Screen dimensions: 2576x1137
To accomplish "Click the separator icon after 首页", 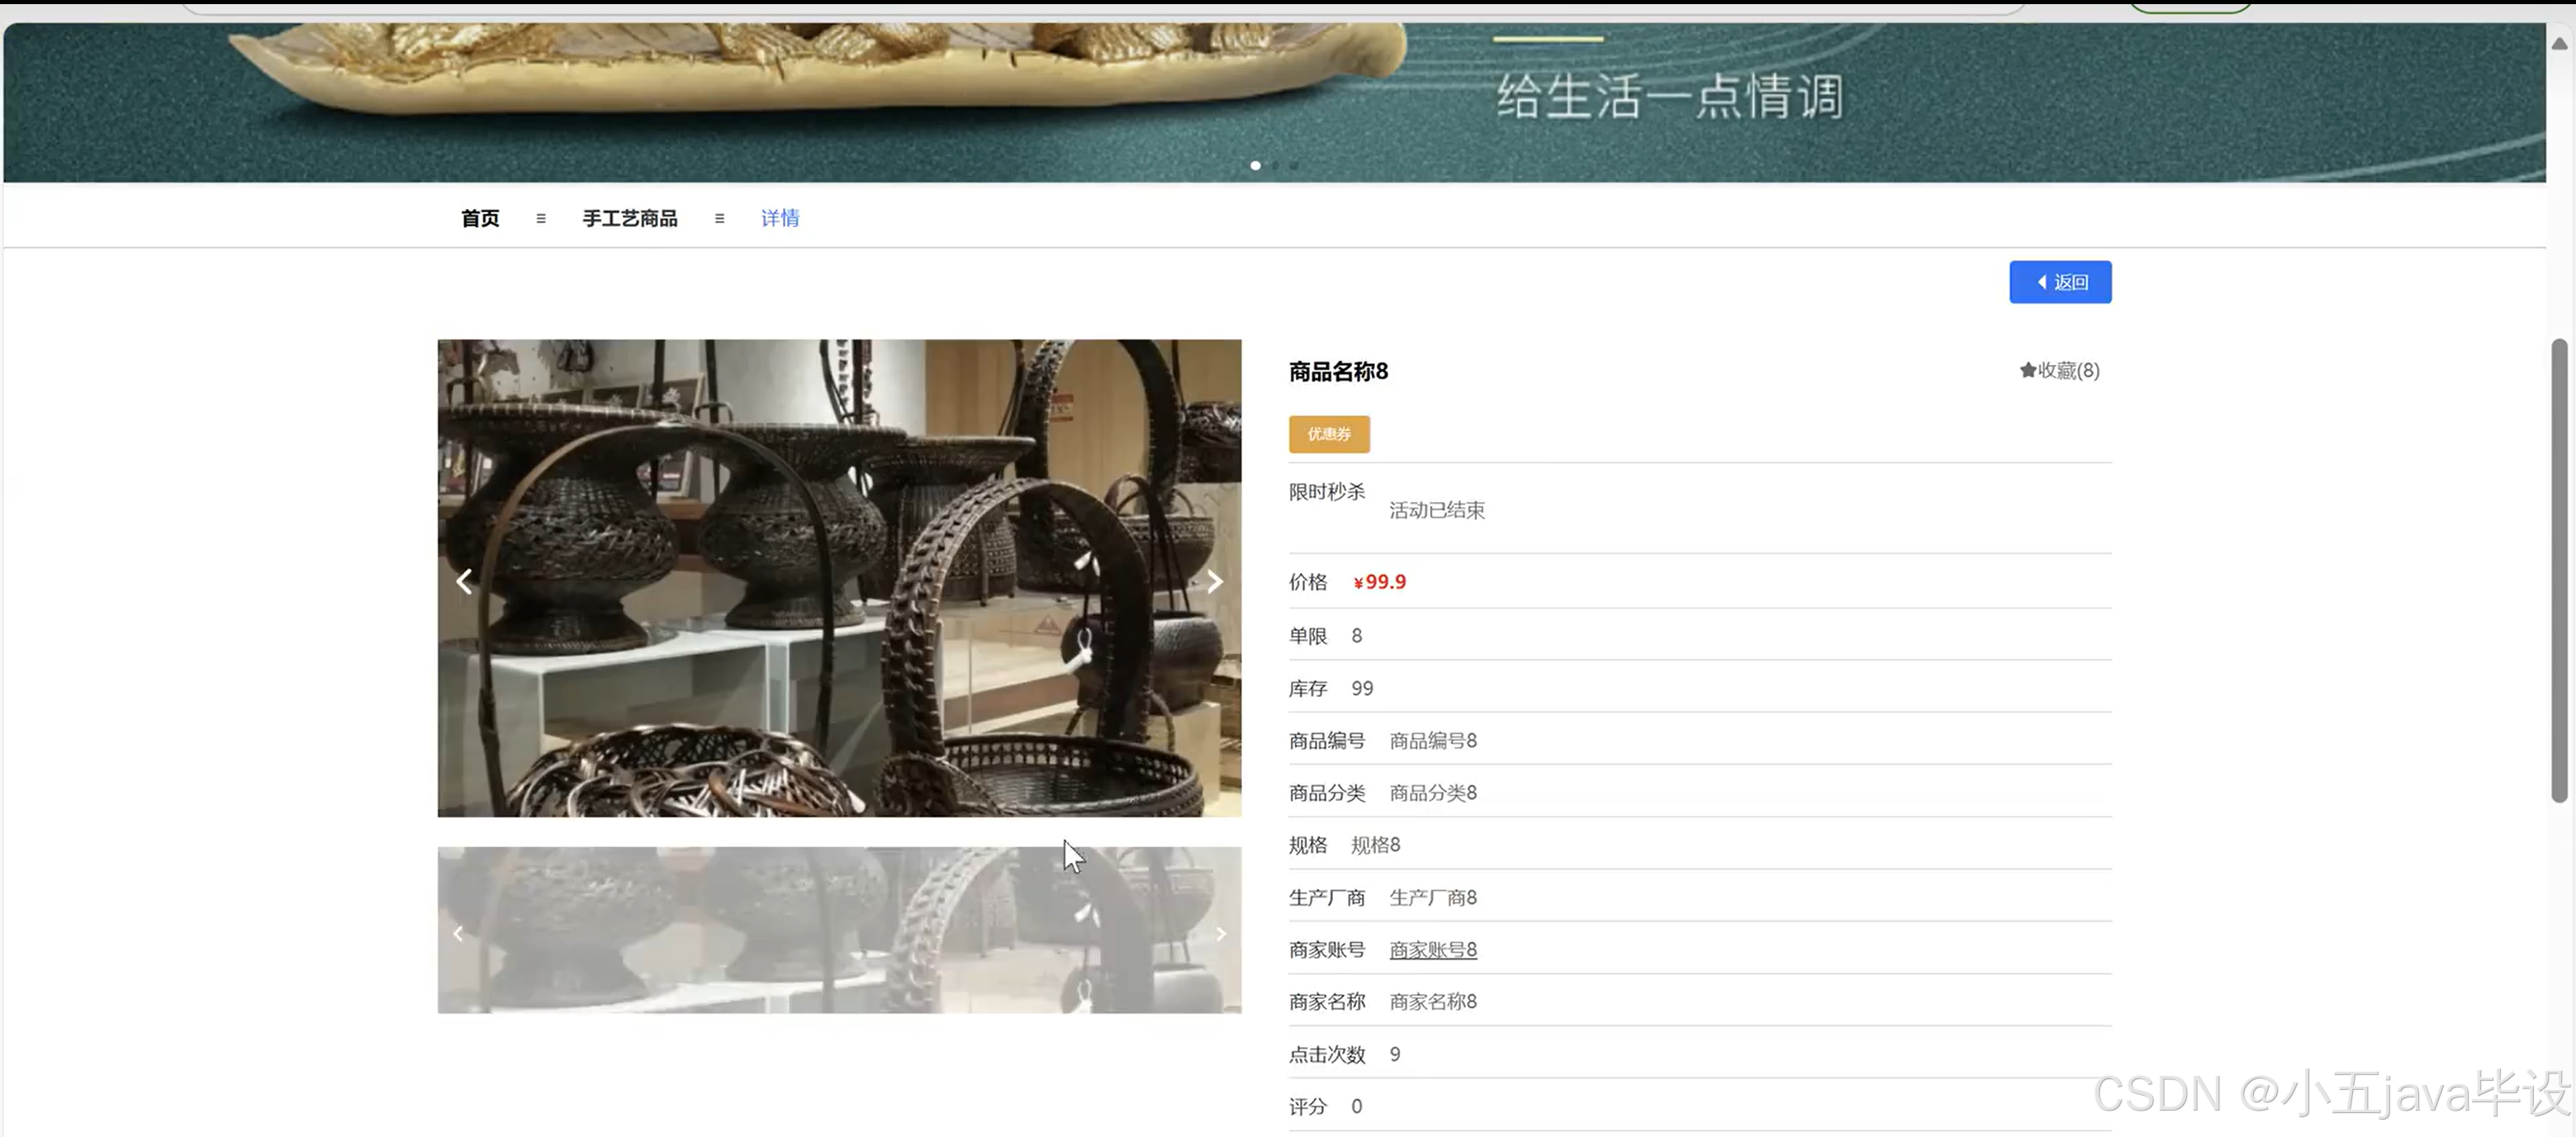I will pos(541,218).
